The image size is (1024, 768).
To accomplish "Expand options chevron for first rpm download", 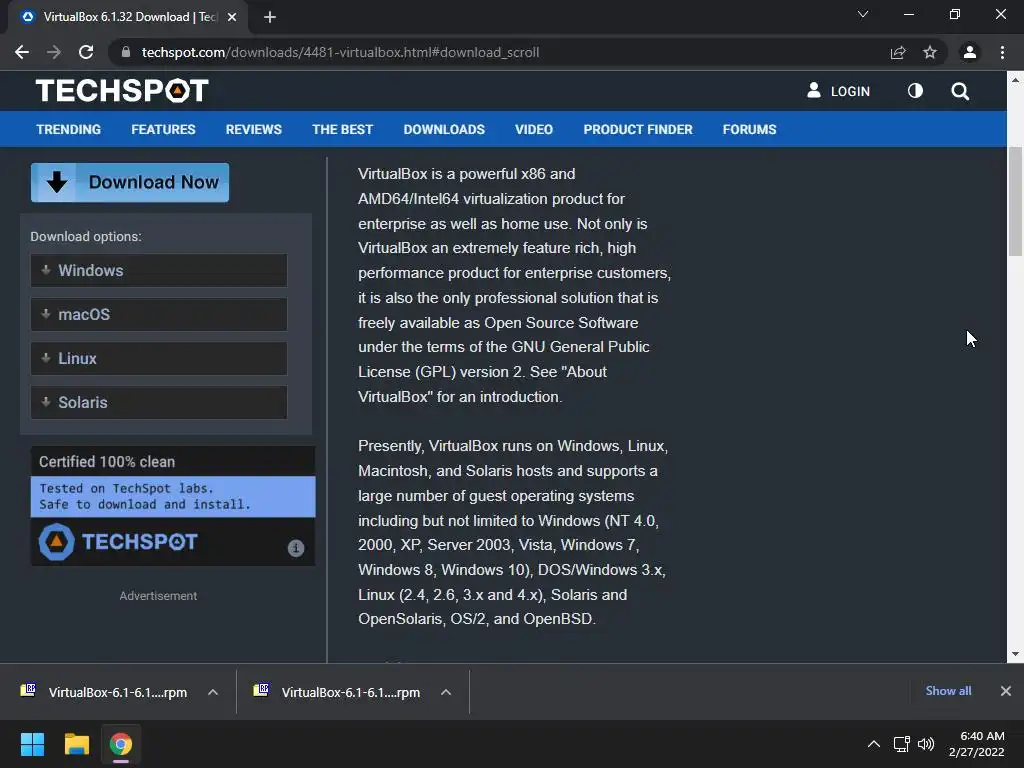I will [213, 692].
